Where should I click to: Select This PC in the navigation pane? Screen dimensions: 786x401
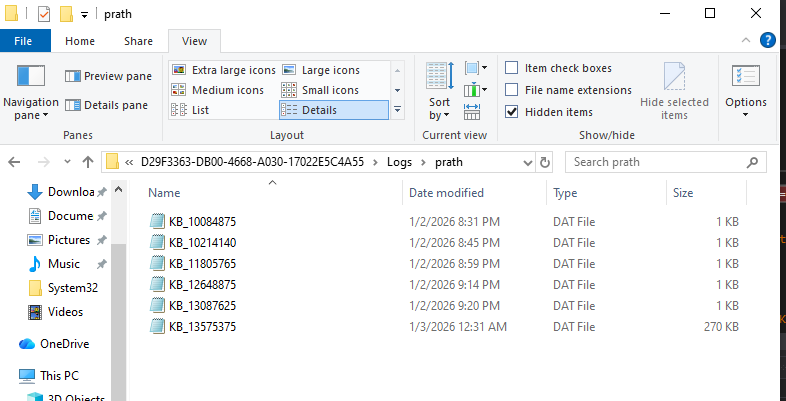coord(49,375)
